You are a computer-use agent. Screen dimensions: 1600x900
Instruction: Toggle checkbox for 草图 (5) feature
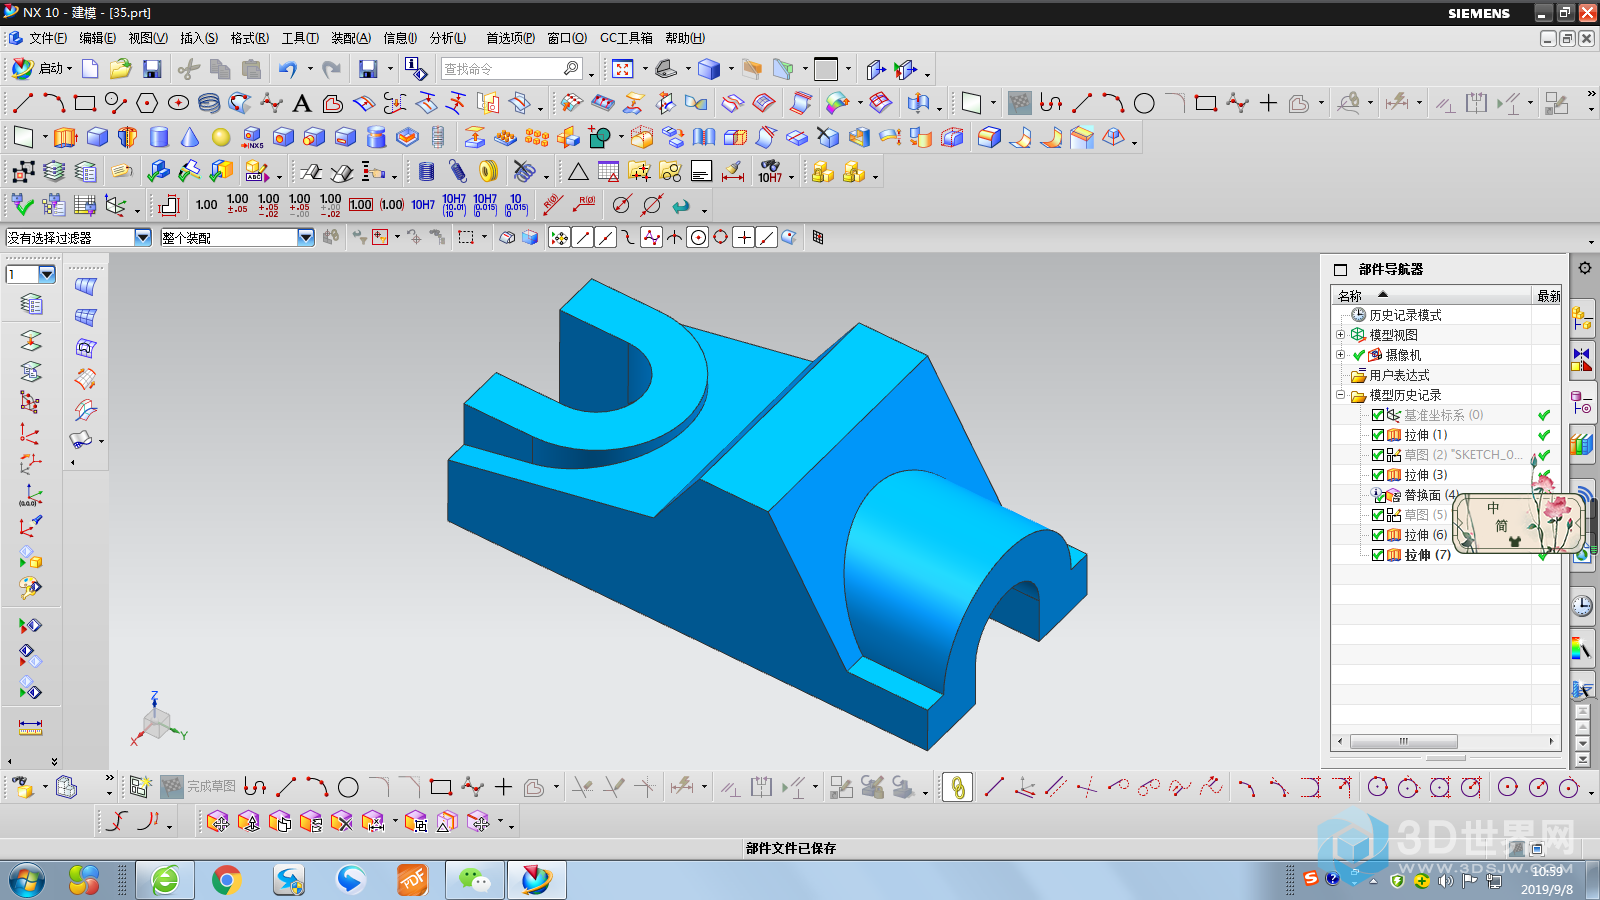(1378, 515)
